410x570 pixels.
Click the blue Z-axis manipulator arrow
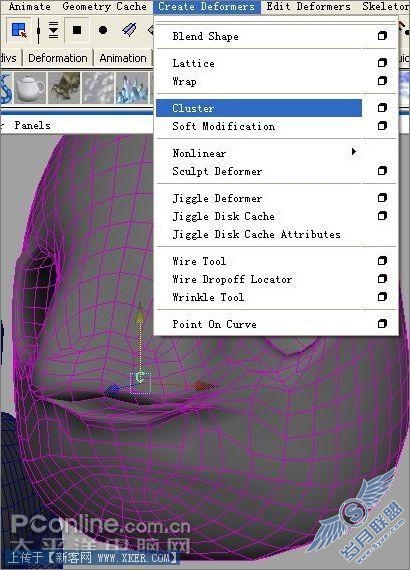point(112,390)
